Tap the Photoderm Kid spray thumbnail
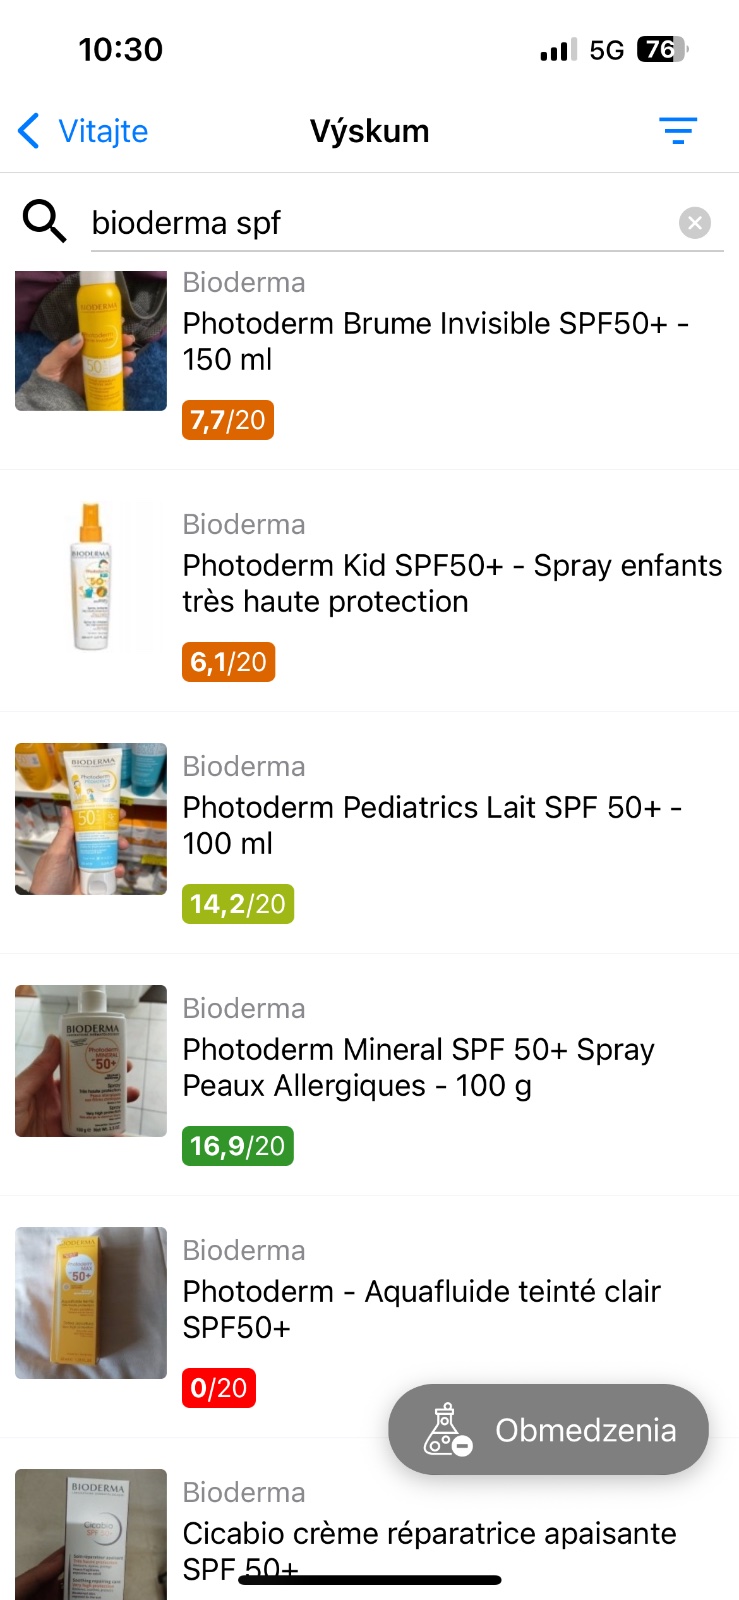The width and height of the screenshot is (739, 1600). tap(91, 577)
